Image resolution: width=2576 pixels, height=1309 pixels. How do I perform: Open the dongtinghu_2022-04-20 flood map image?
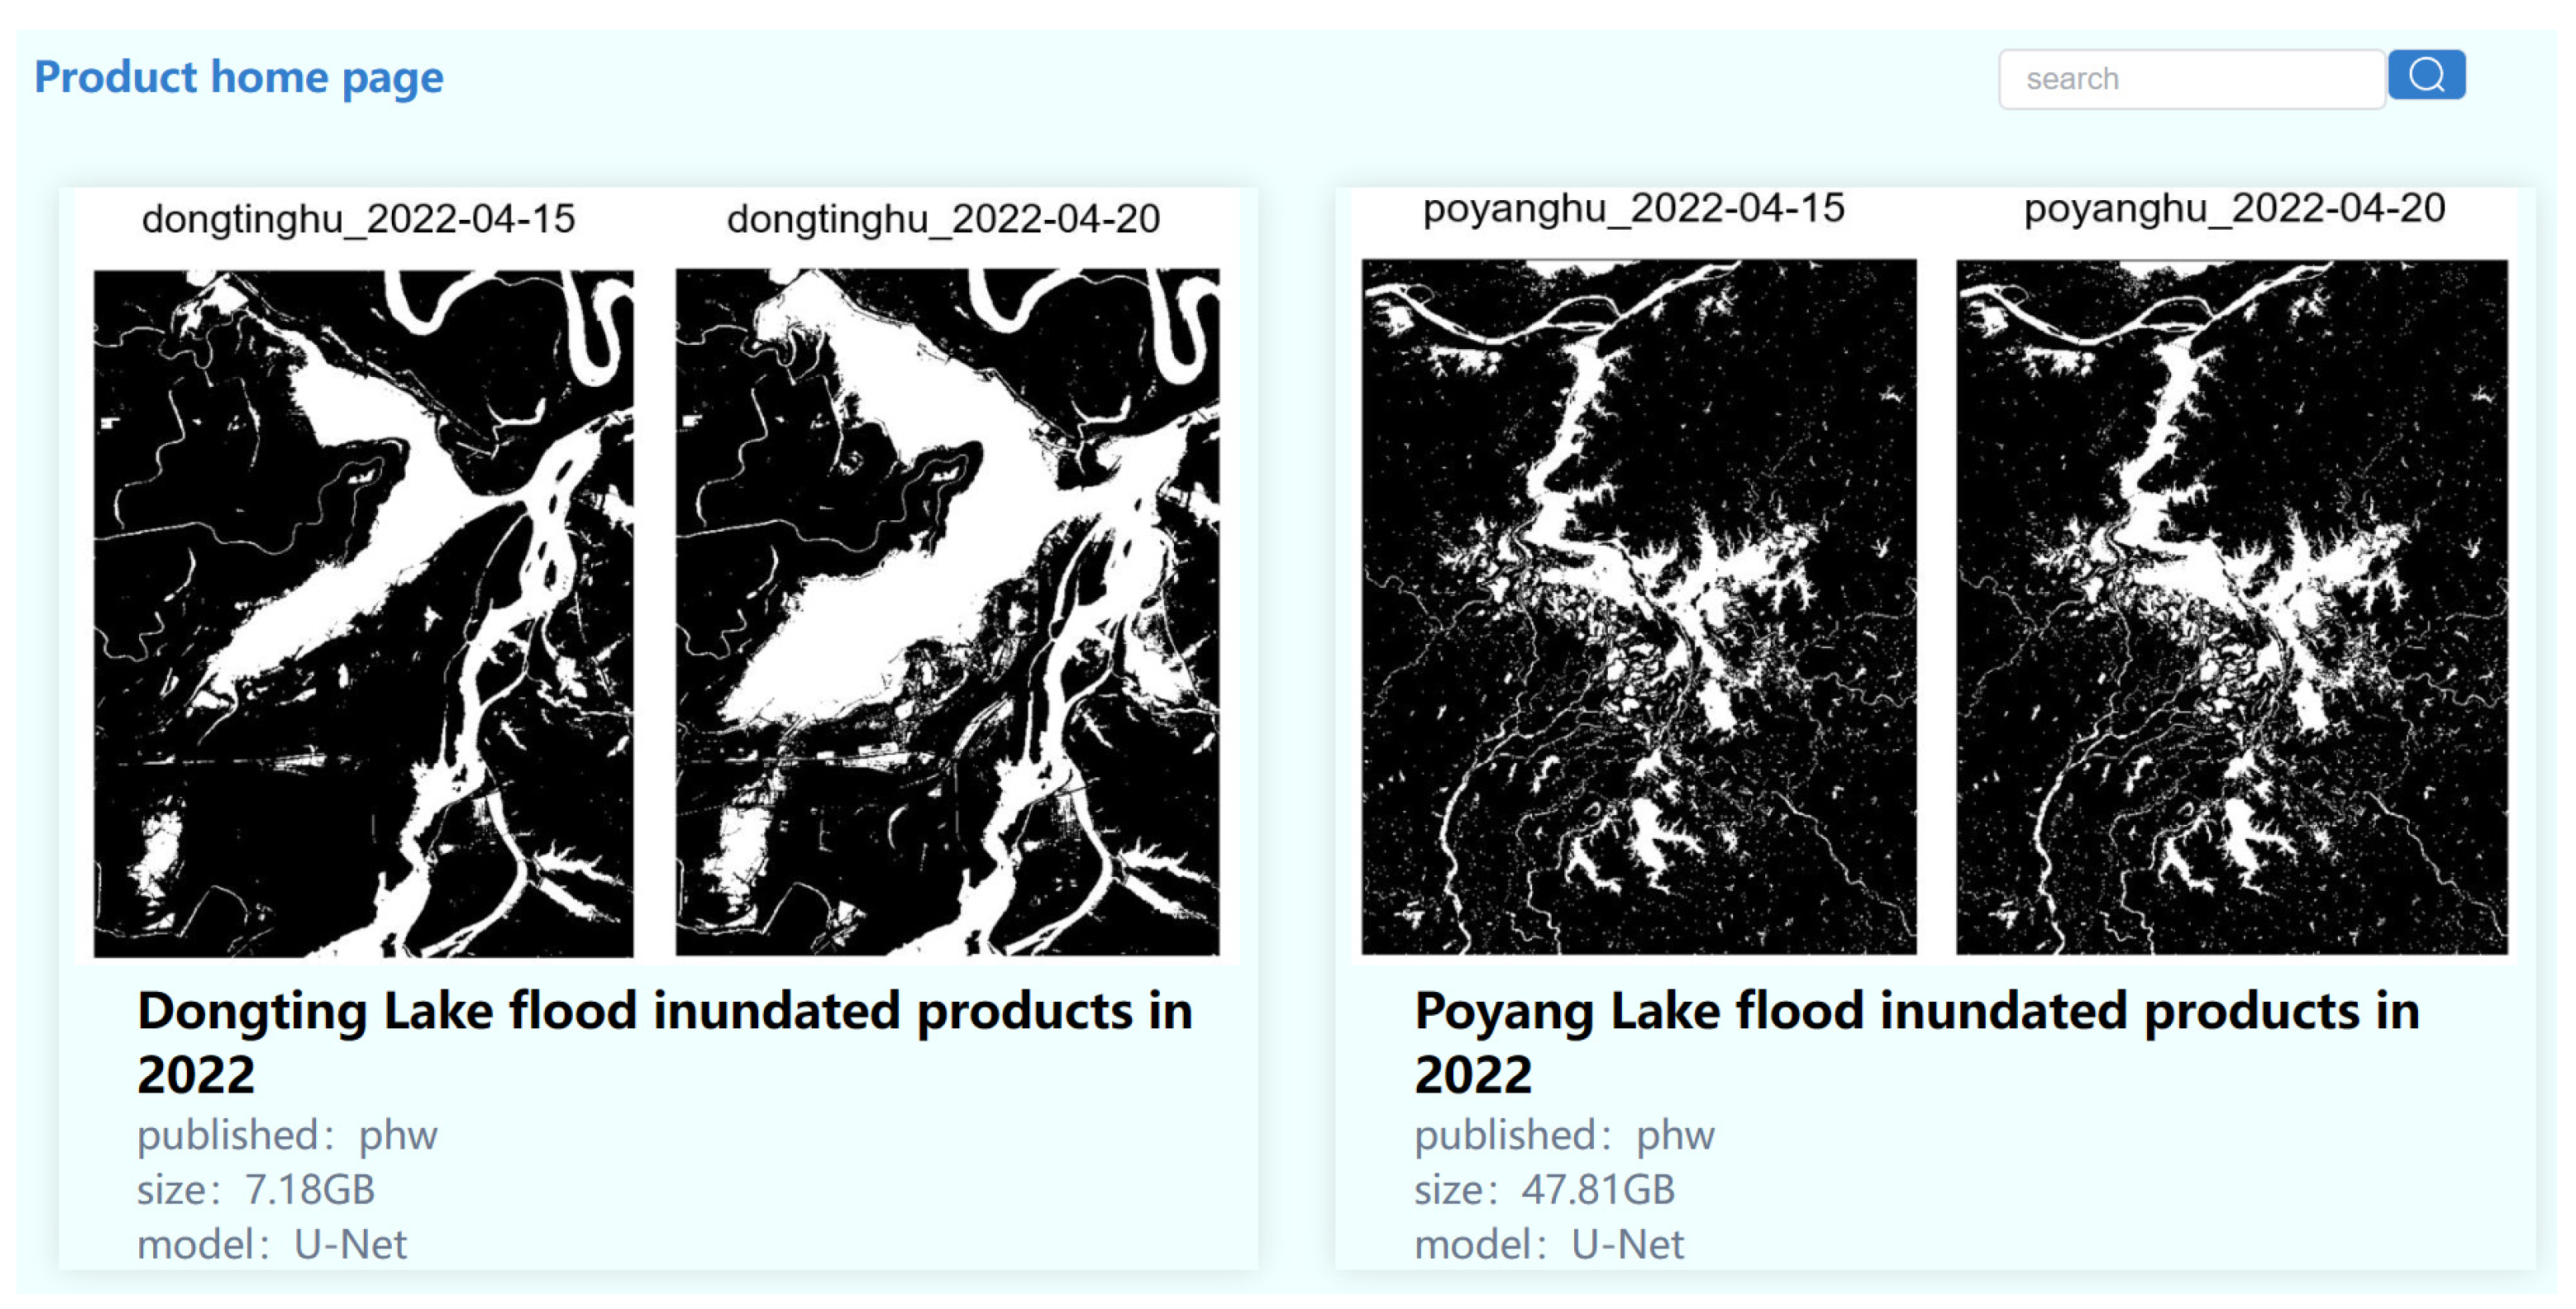coord(947,612)
